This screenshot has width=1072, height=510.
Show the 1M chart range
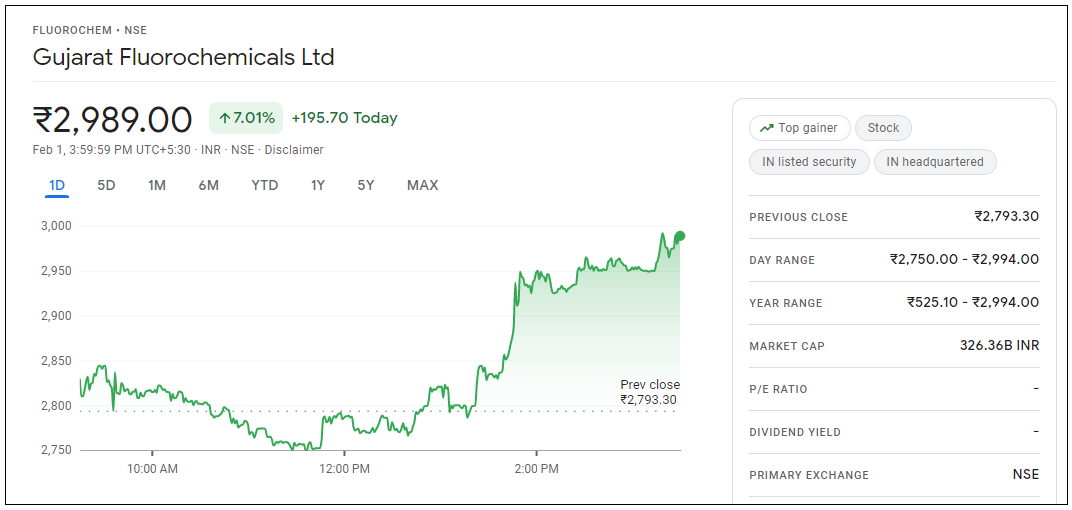[x=157, y=185]
